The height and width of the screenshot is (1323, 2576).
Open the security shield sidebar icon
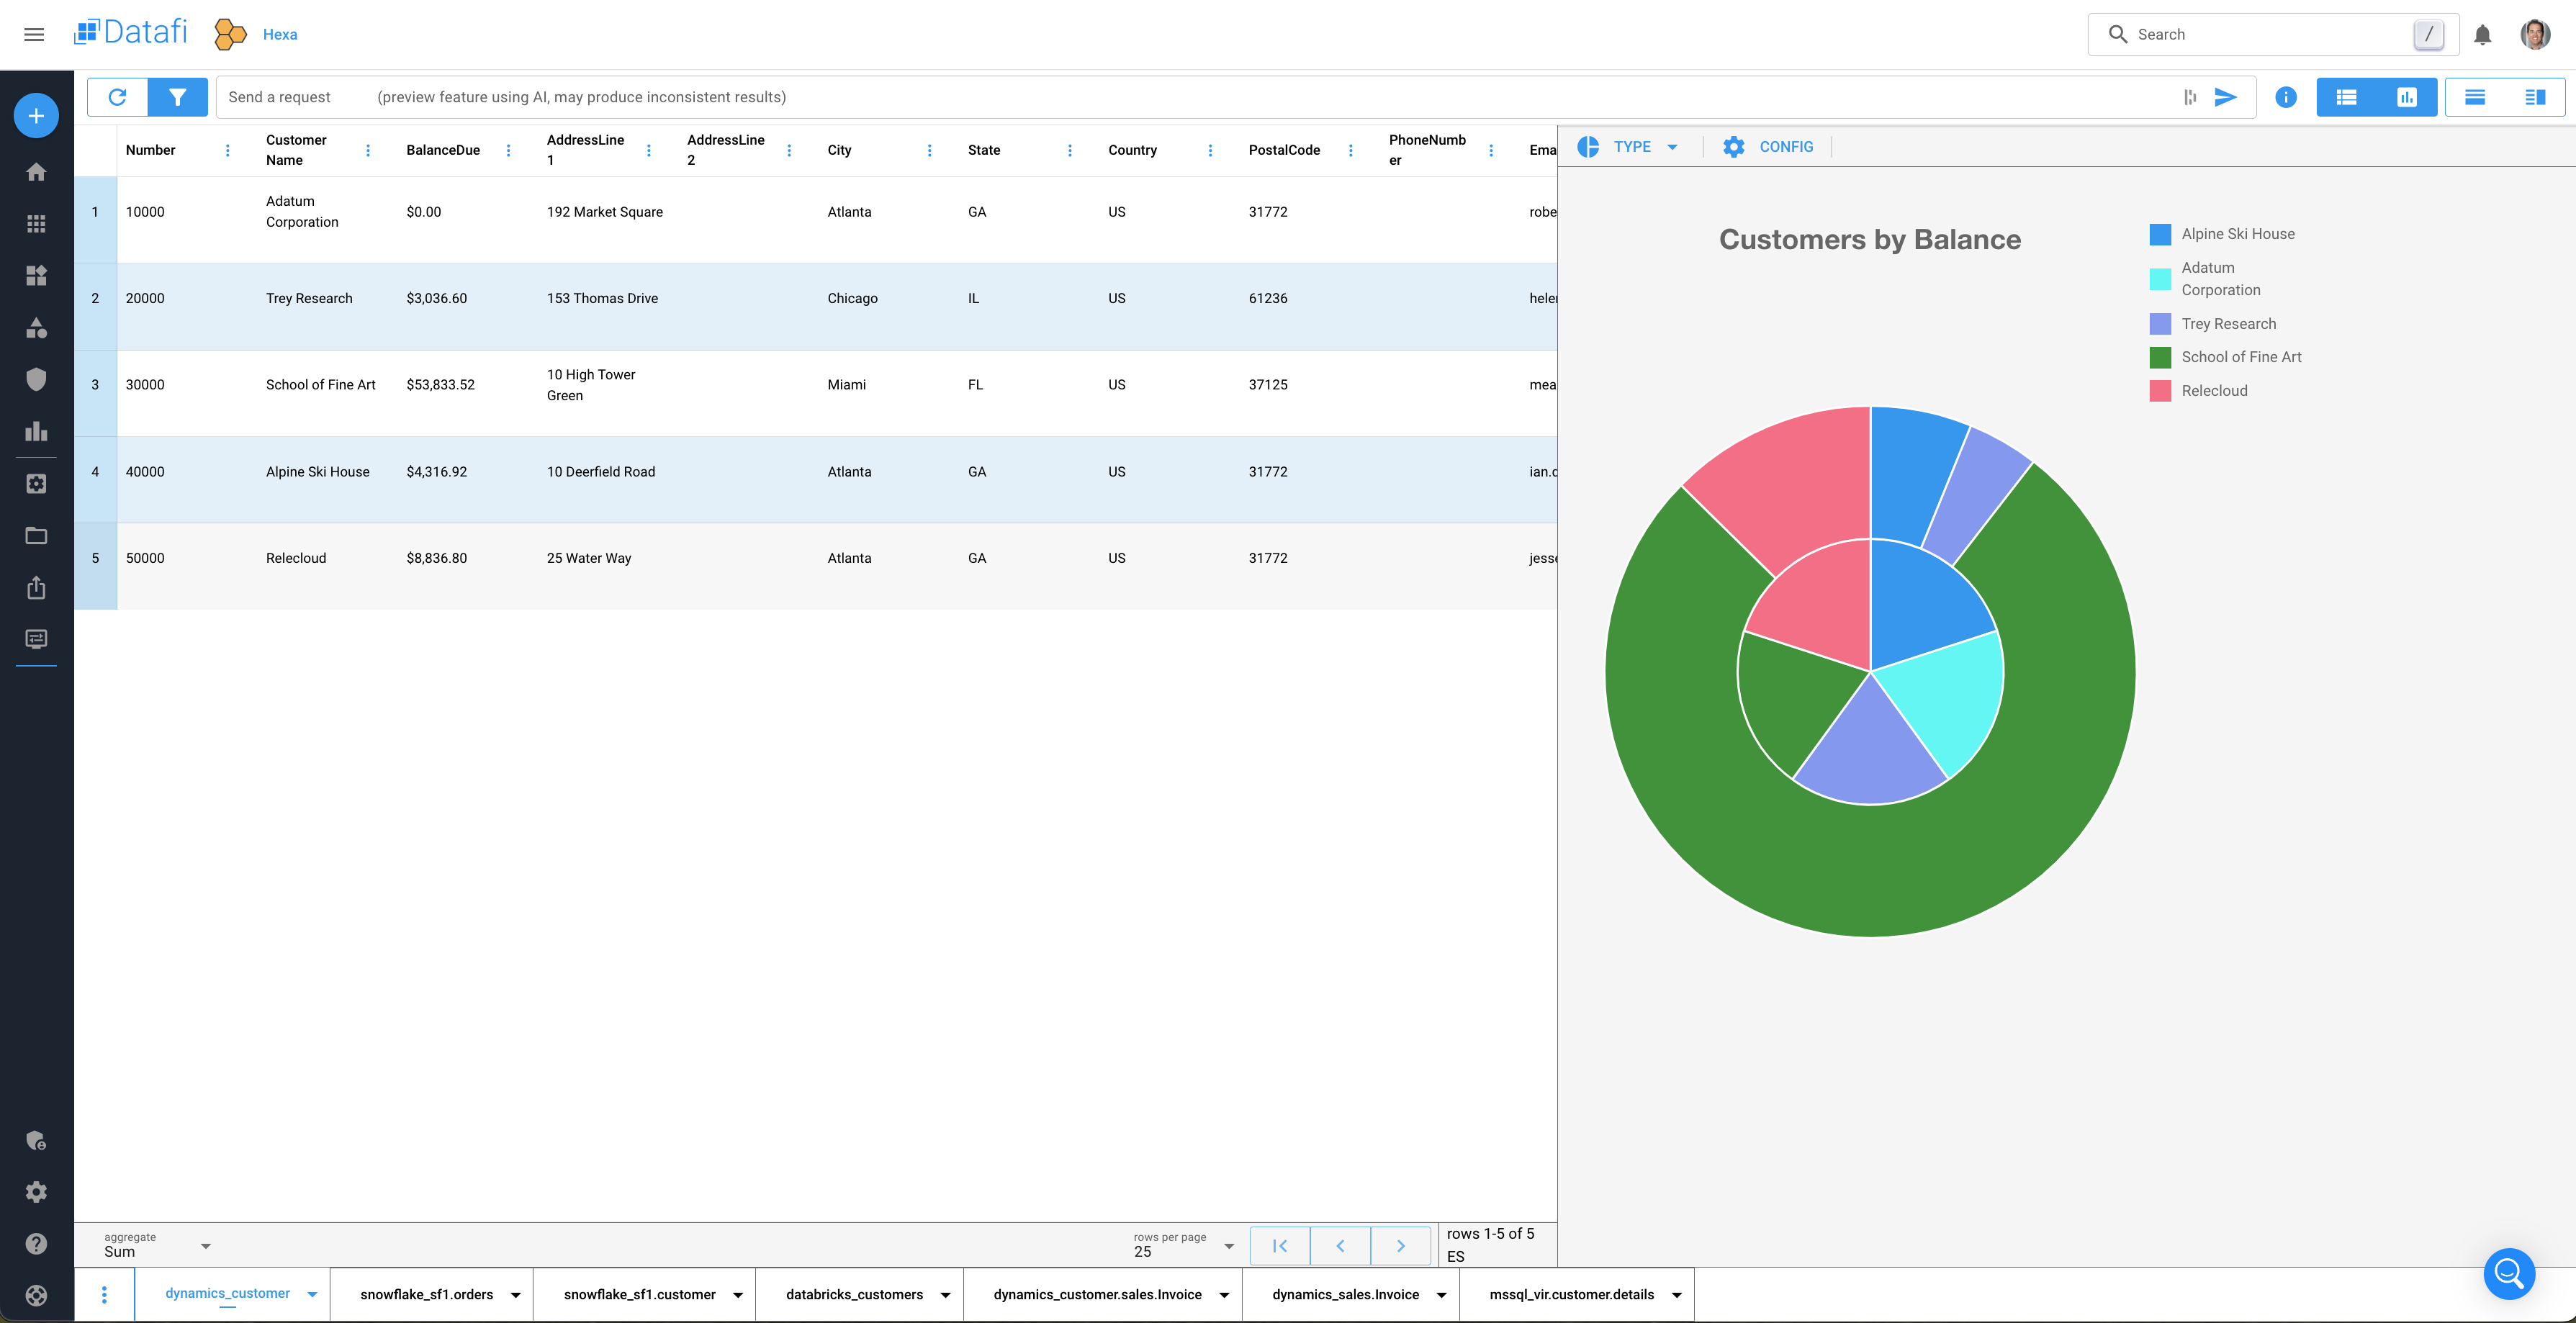(x=36, y=380)
